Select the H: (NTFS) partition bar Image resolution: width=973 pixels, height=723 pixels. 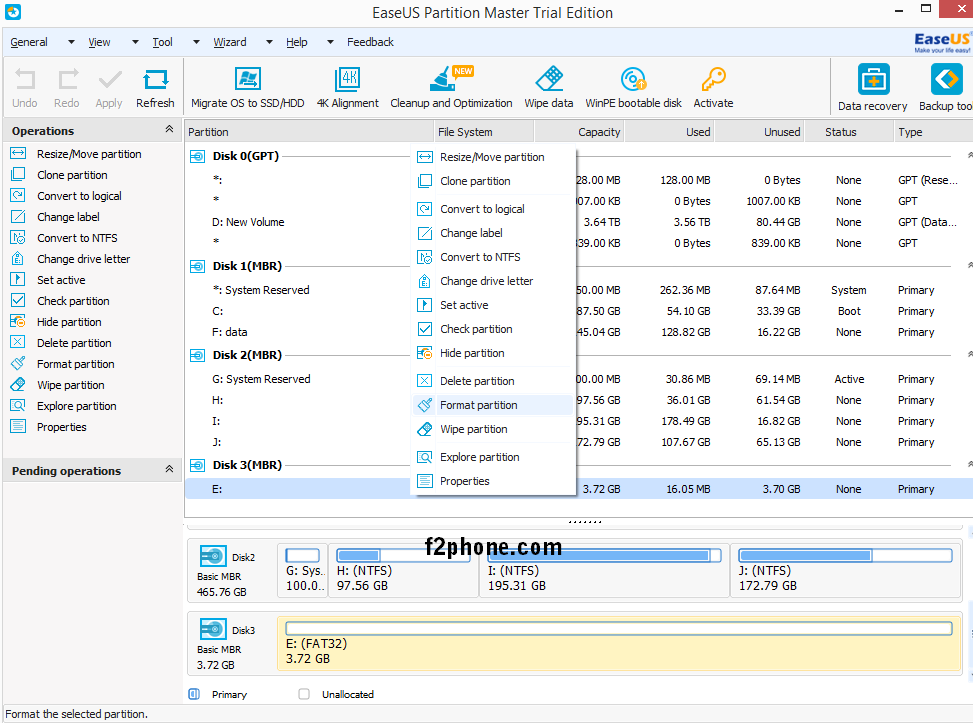point(404,571)
